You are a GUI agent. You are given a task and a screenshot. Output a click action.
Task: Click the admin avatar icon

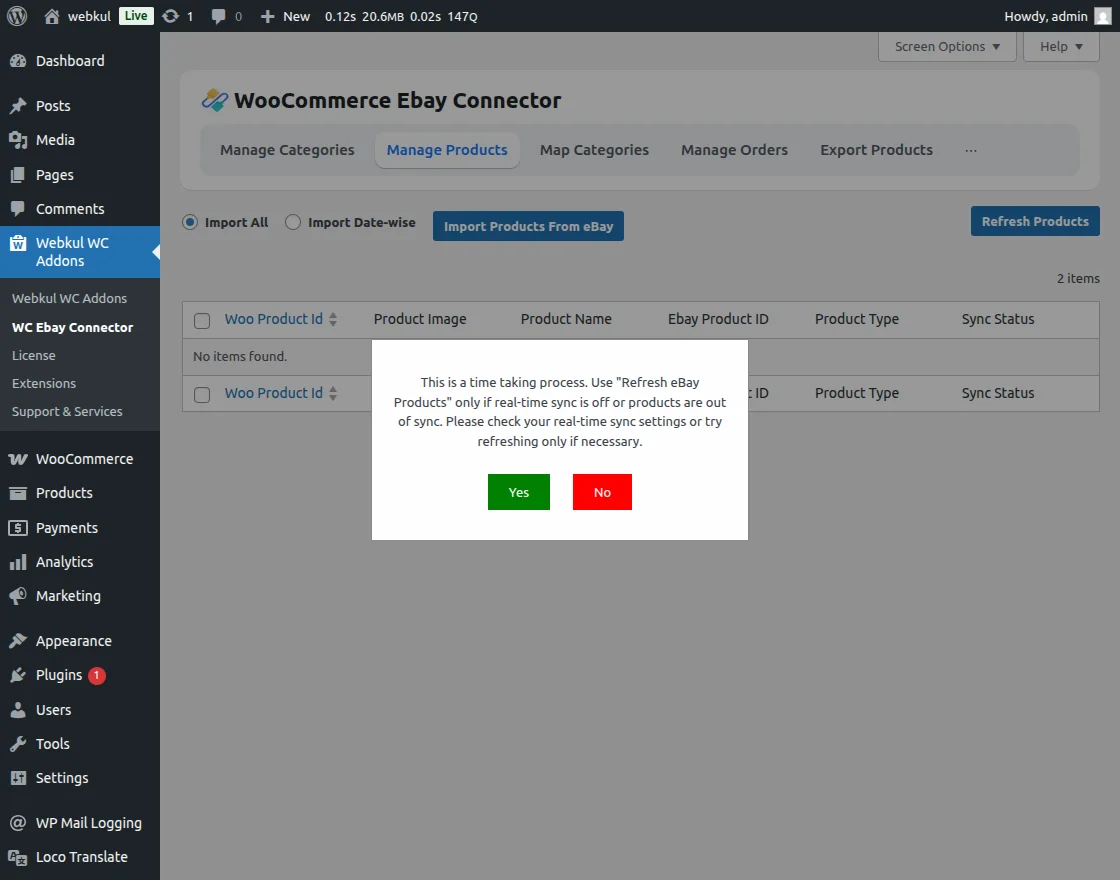point(1103,16)
